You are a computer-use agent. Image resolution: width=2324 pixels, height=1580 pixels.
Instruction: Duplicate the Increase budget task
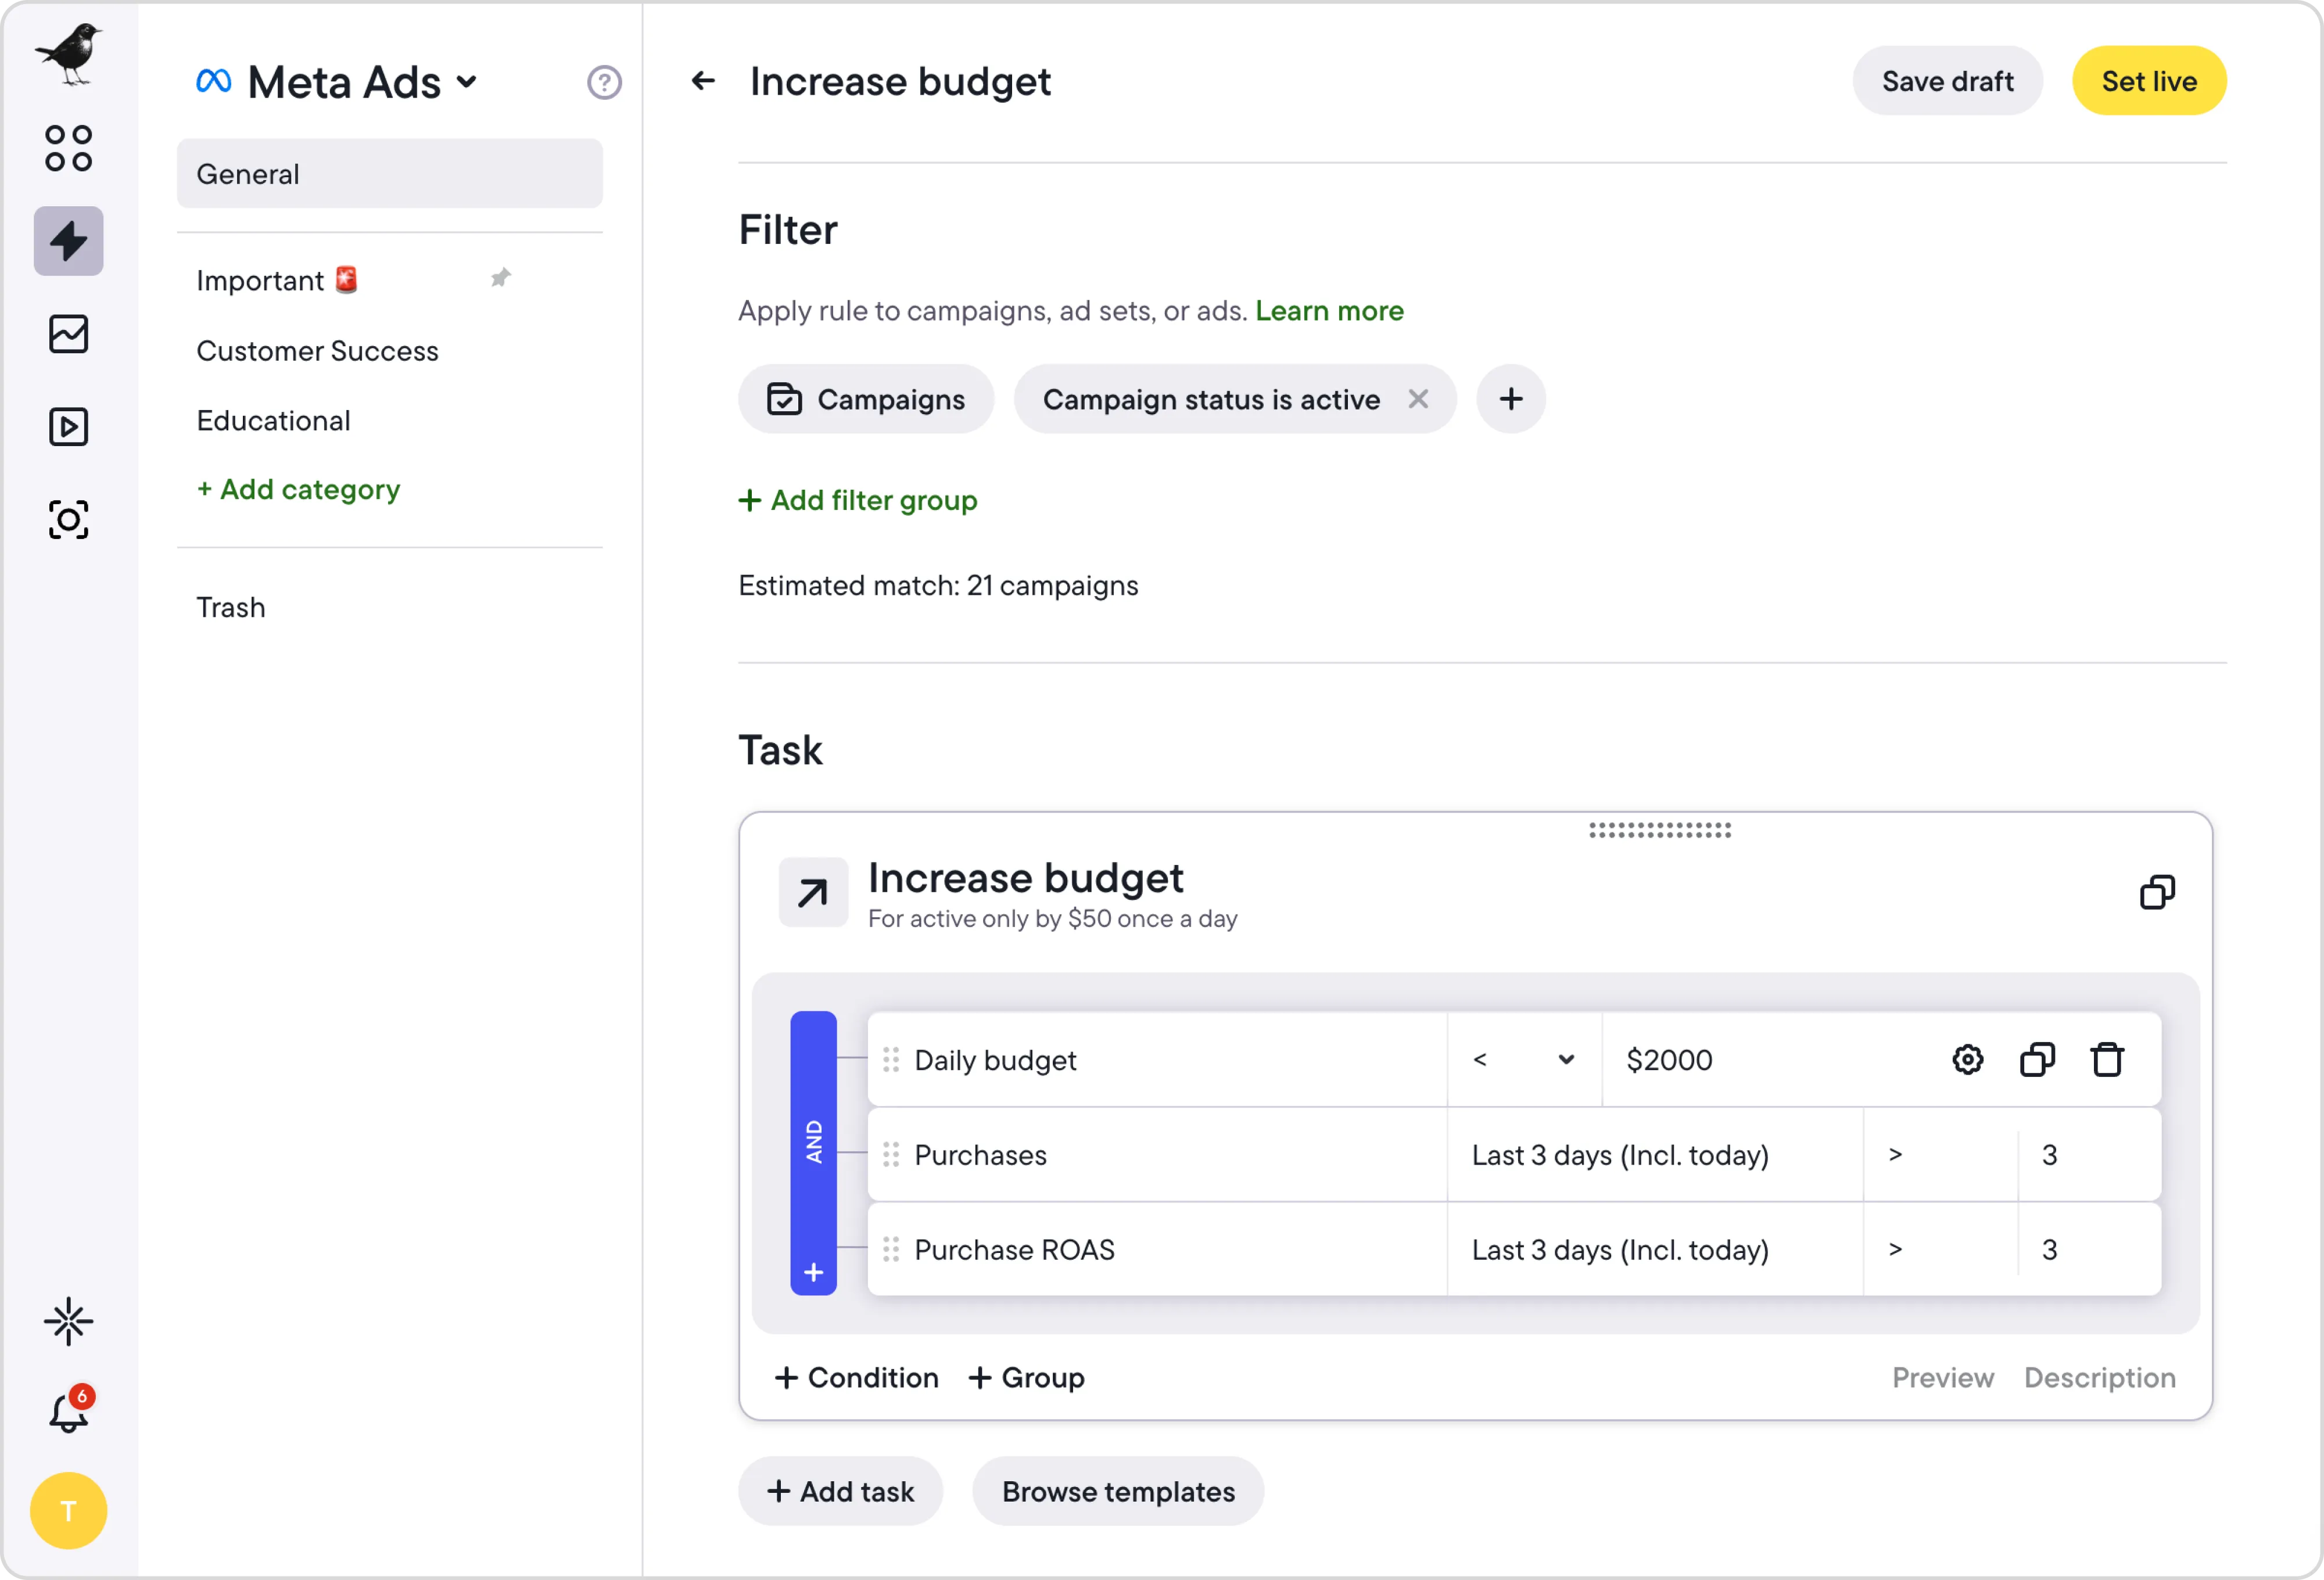(x=2157, y=892)
